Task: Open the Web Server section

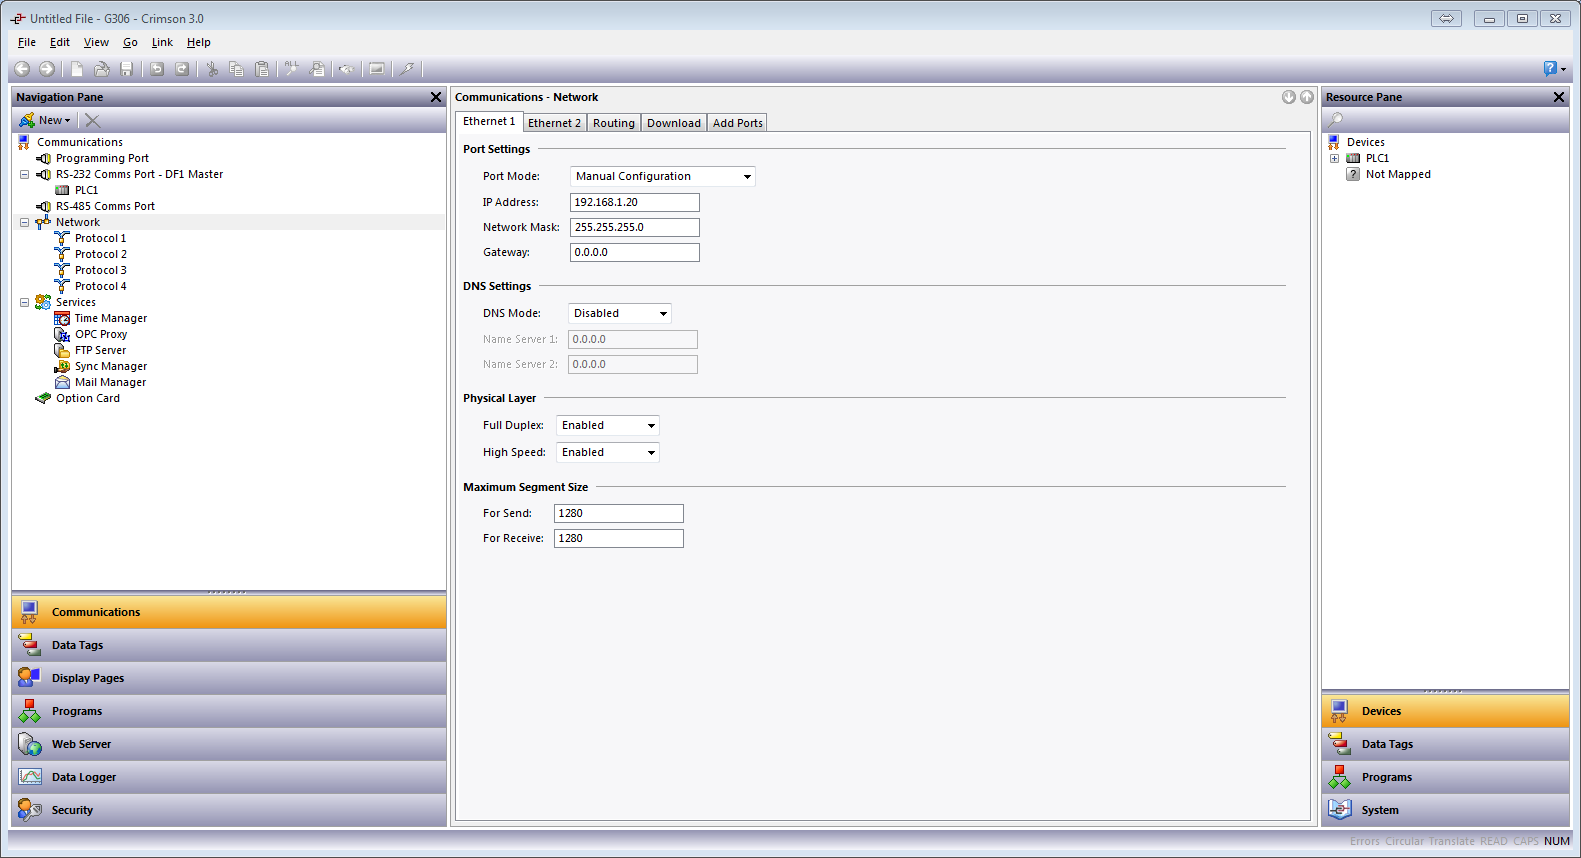Action: (229, 744)
